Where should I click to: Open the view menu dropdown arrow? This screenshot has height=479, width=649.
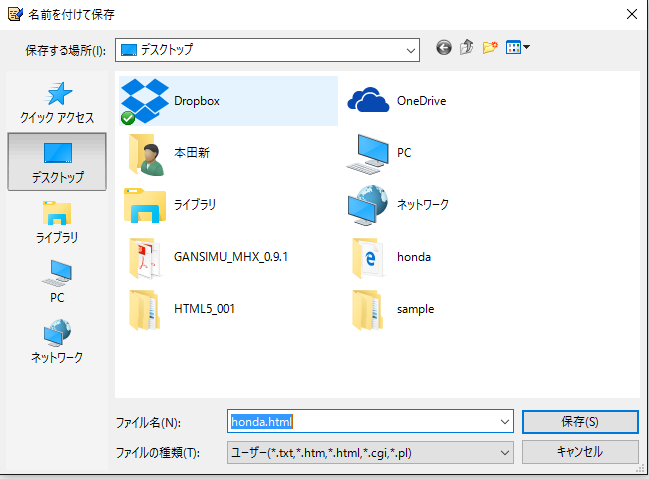point(526,47)
